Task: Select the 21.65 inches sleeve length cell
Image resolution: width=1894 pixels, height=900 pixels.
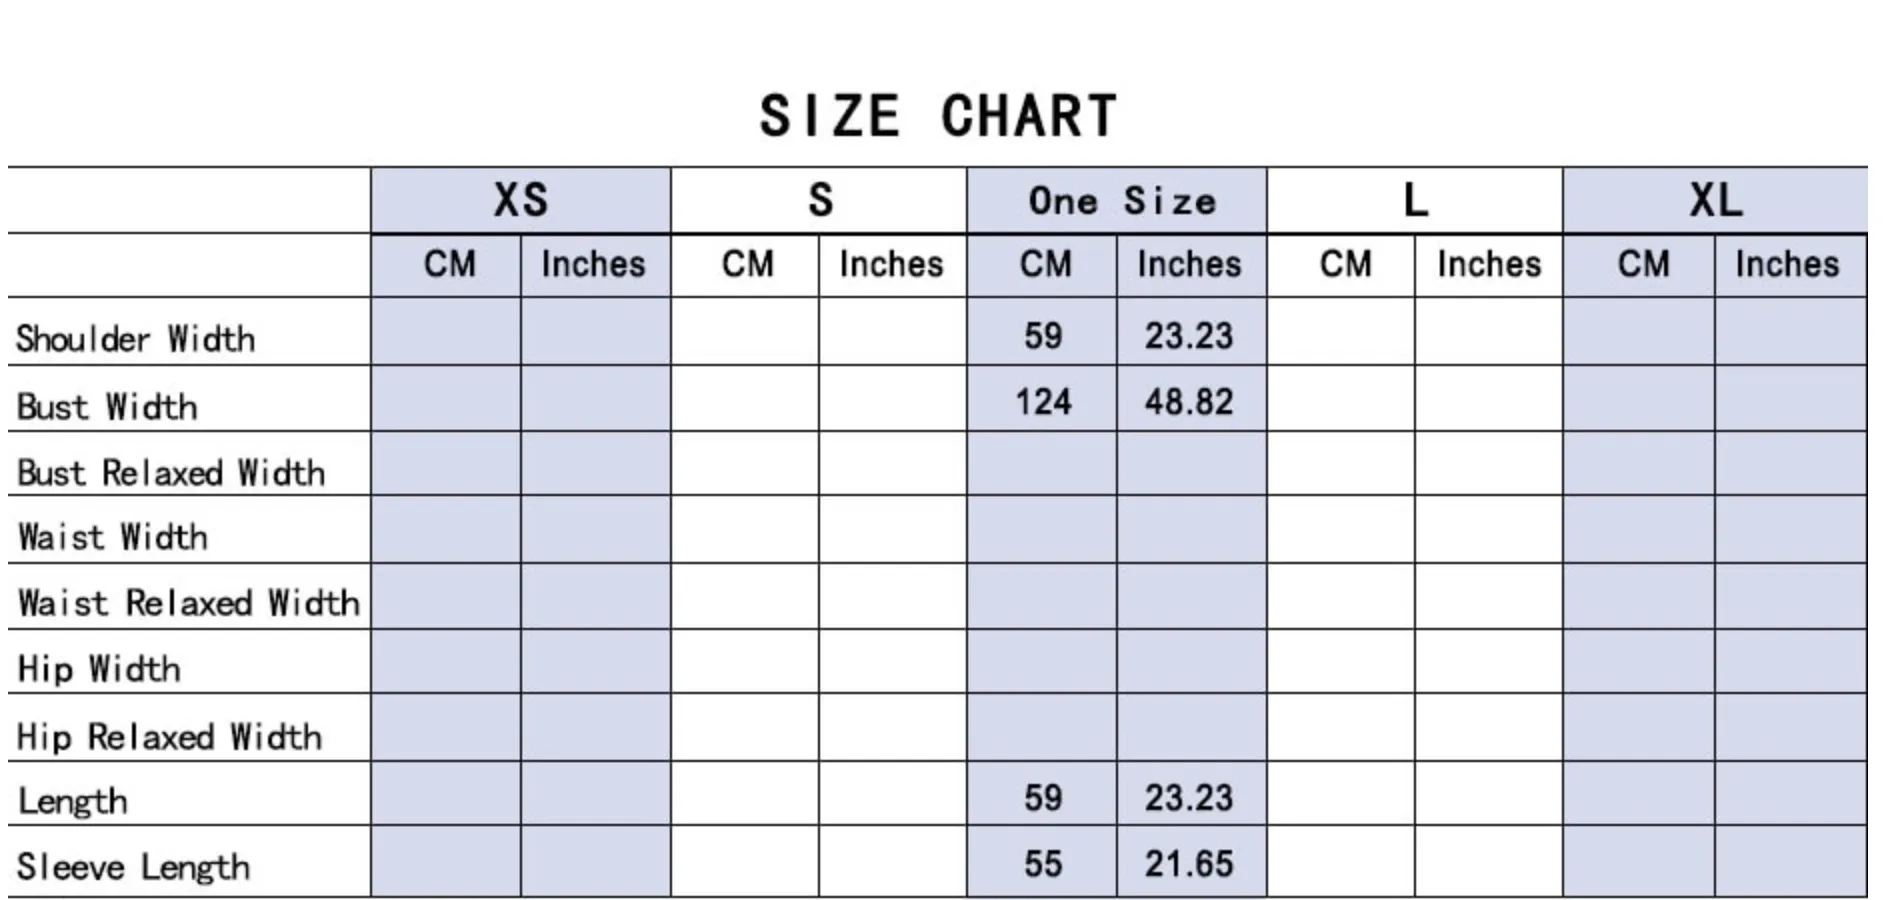Action: [x=1191, y=861]
